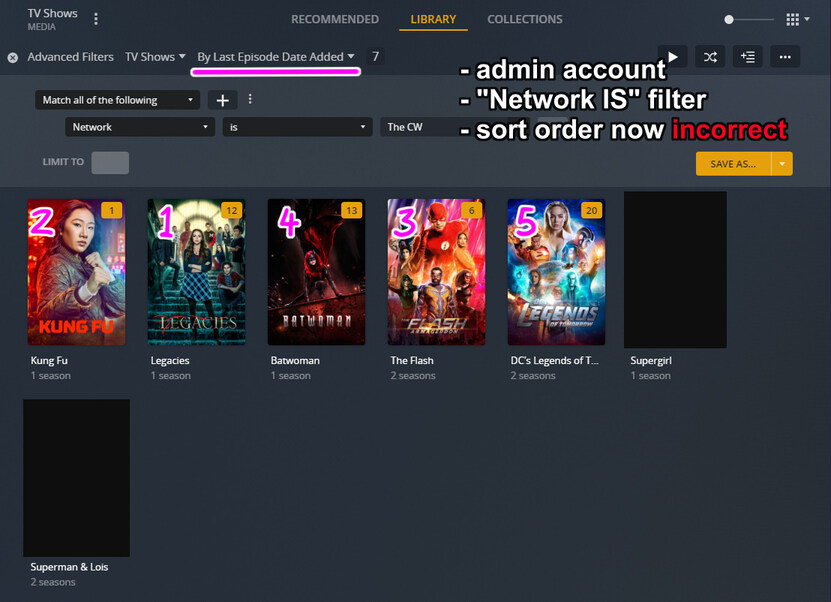This screenshot has height=602, width=831.
Task: Click the unwatched badge 13 on Batwoman
Action: [352, 210]
